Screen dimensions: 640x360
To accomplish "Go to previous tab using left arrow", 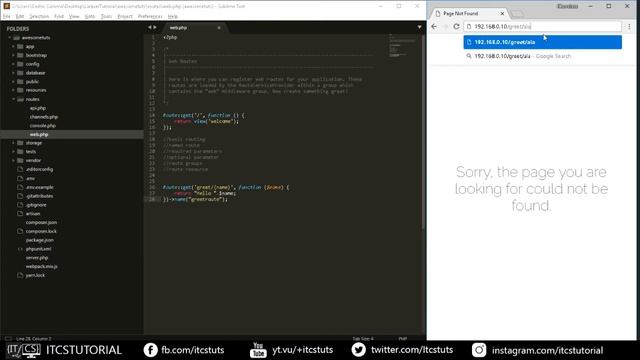I will coord(149,27).
